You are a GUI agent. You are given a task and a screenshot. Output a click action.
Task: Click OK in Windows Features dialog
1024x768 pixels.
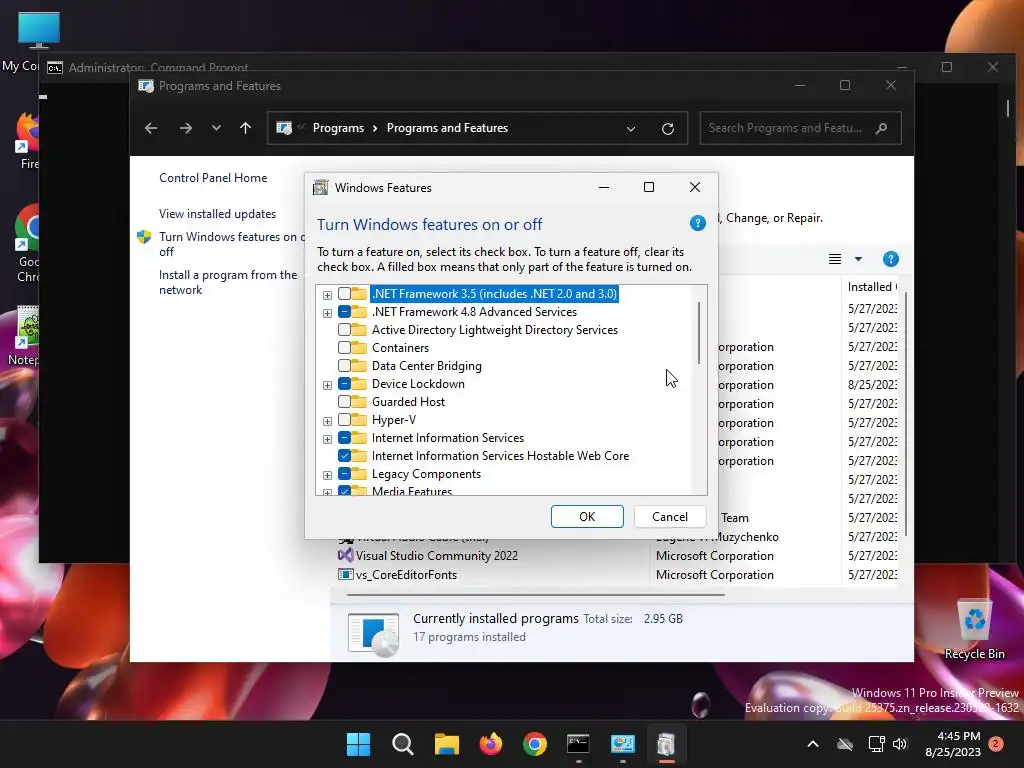coord(587,517)
